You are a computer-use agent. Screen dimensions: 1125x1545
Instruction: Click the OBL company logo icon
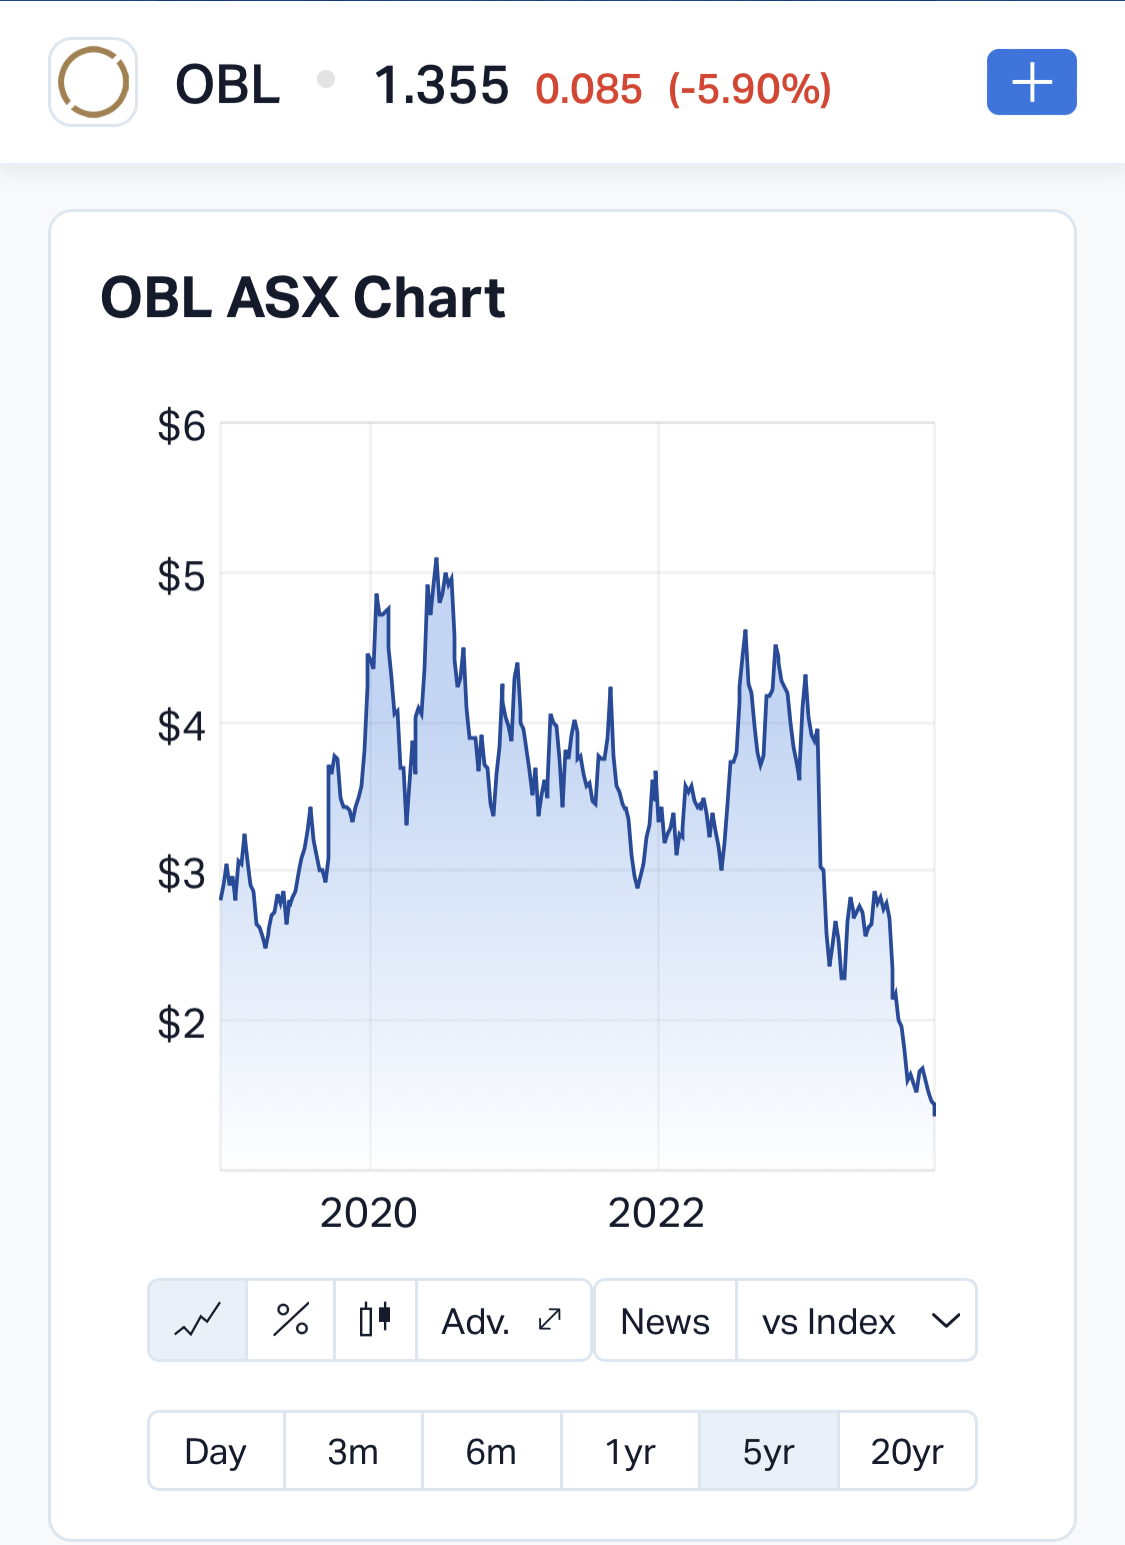pos(93,82)
